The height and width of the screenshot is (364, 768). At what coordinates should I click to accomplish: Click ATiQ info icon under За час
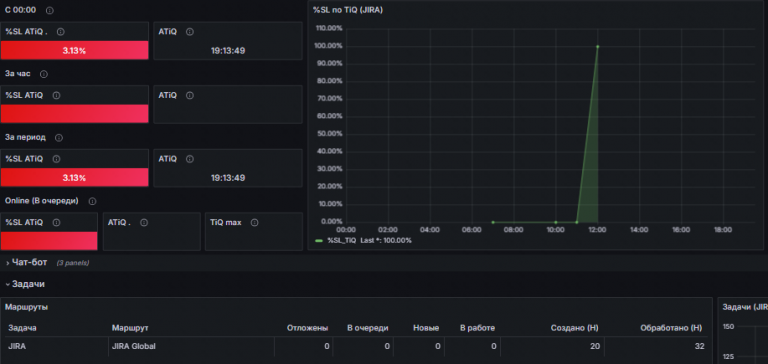tap(190, 96)
